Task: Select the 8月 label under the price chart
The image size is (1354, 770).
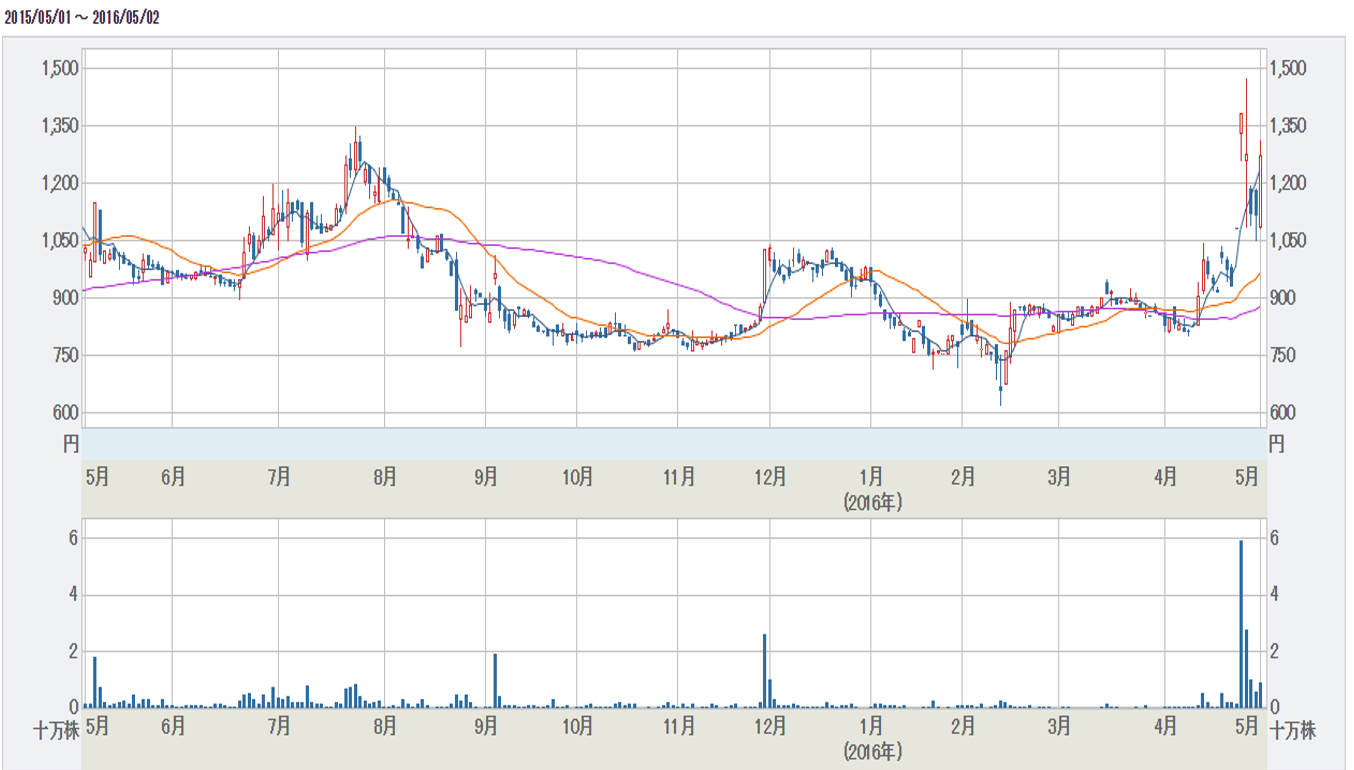Action: [x=384, y=478]
